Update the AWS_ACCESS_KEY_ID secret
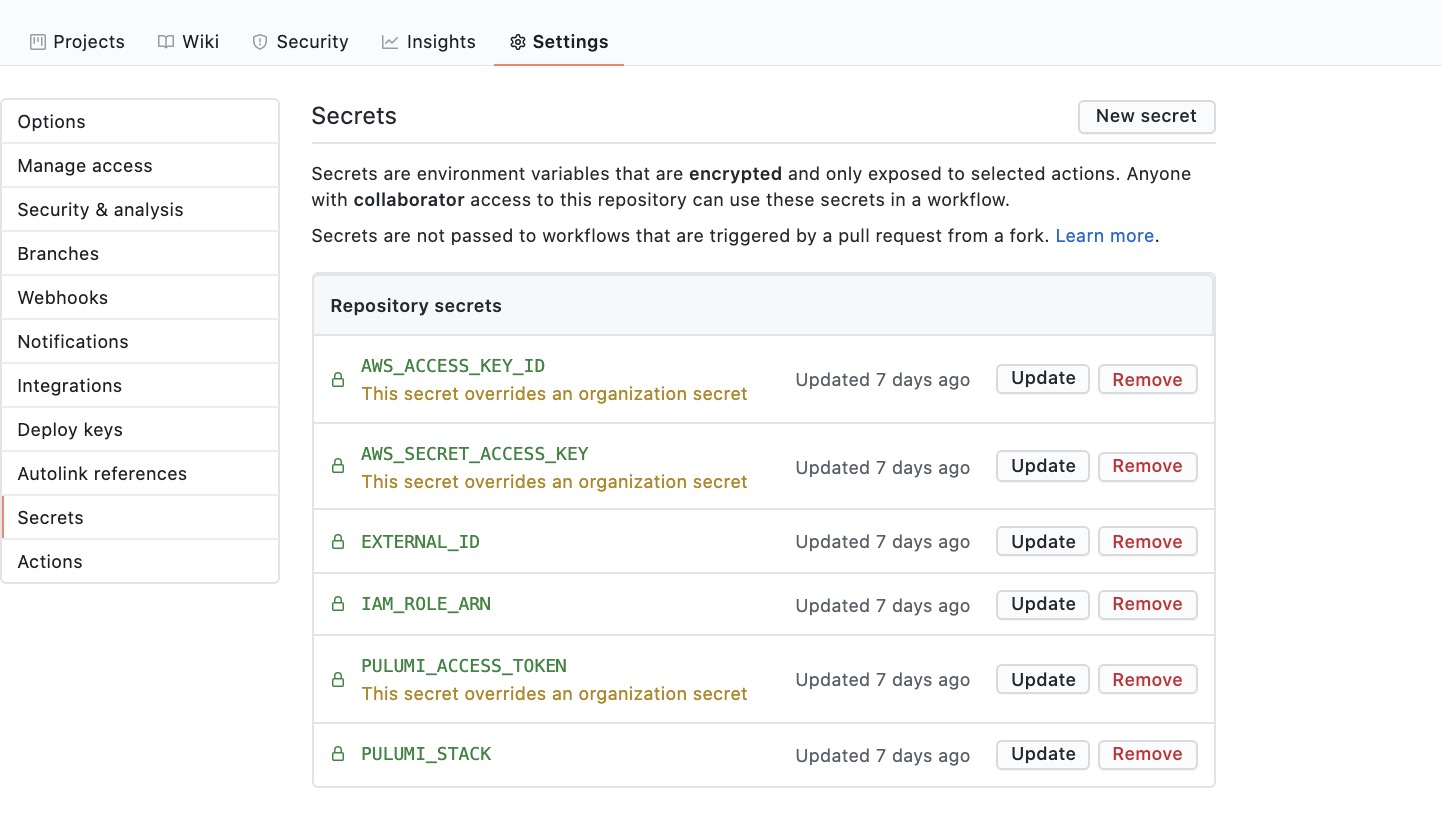Image resolution: width=1442 pixels, height=826 pixels. click(1043, 379)
